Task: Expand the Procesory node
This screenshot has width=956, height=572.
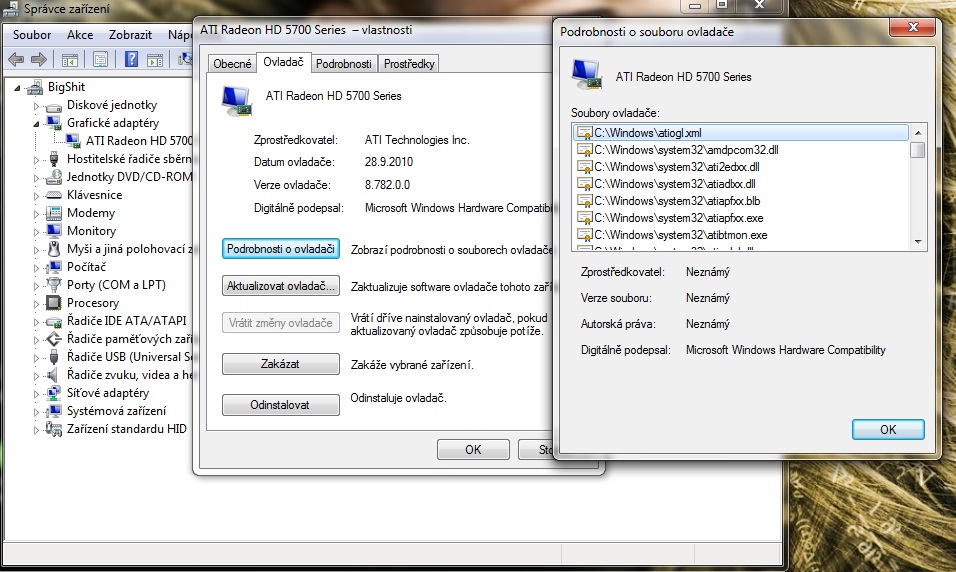Action: click(36, 304)
